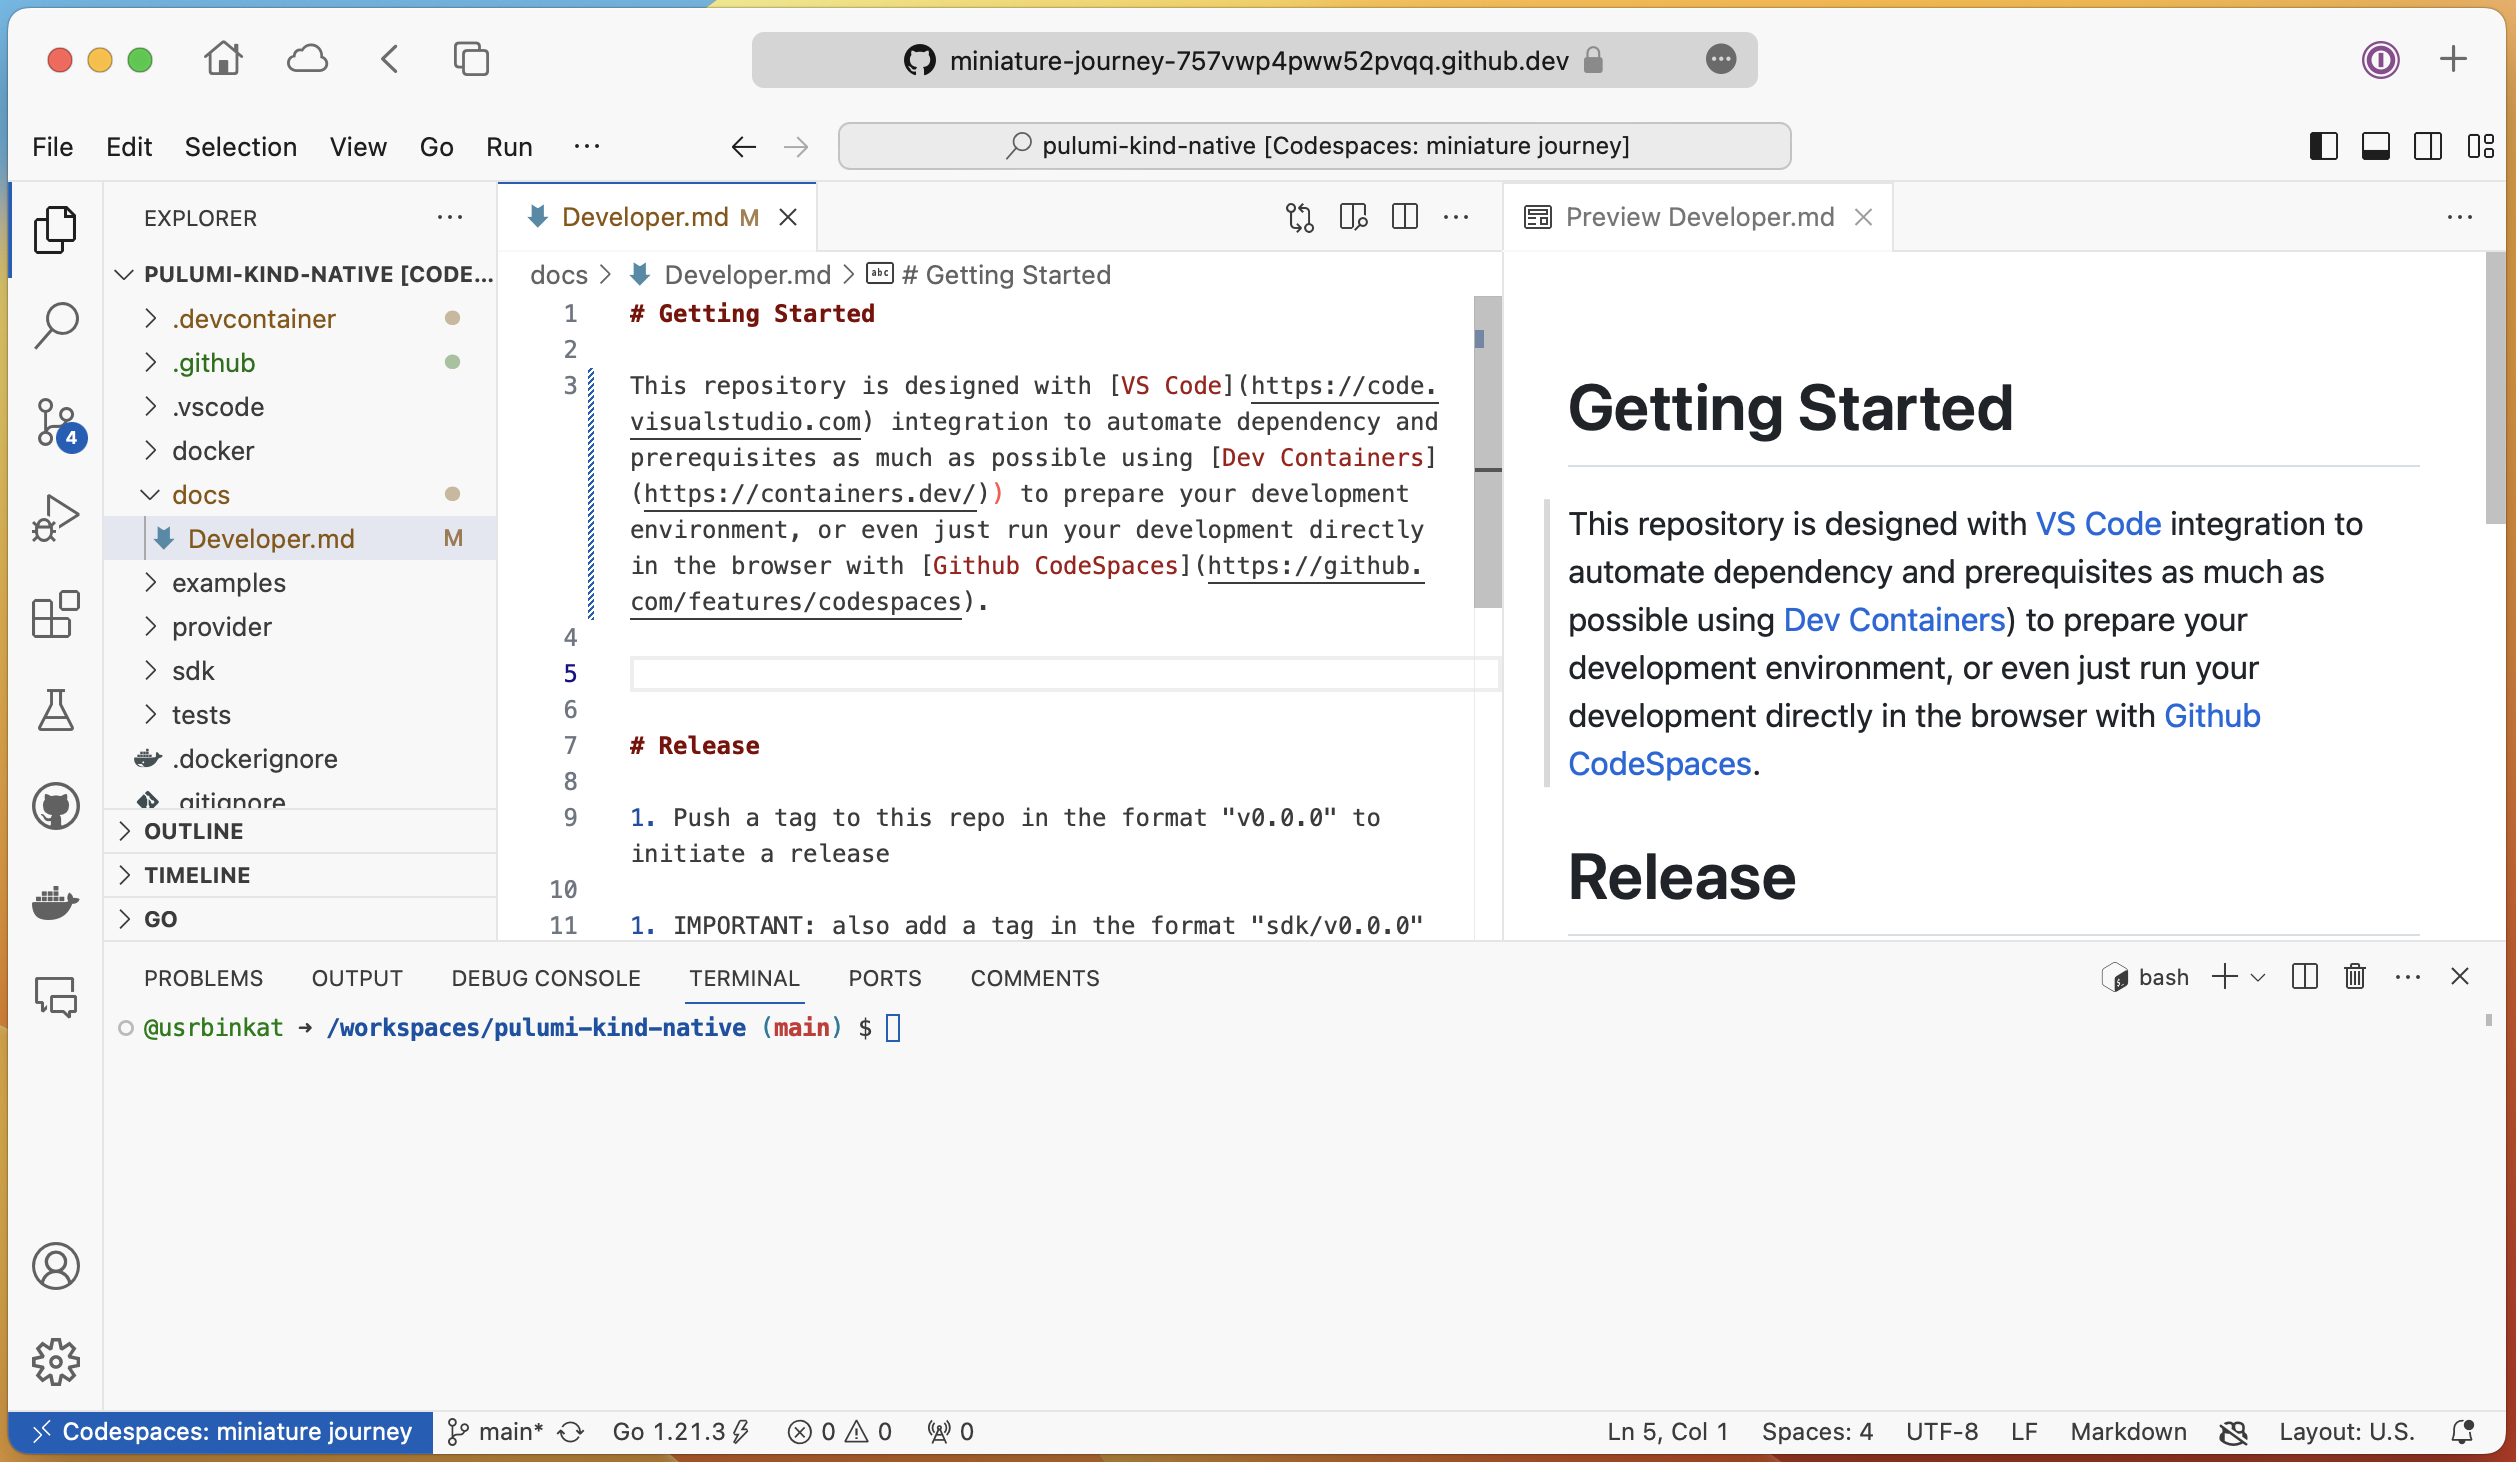Select Developer.md in the file tree
The height and width of the screenshot is (1462, 2516).
(x=300, y=539)
